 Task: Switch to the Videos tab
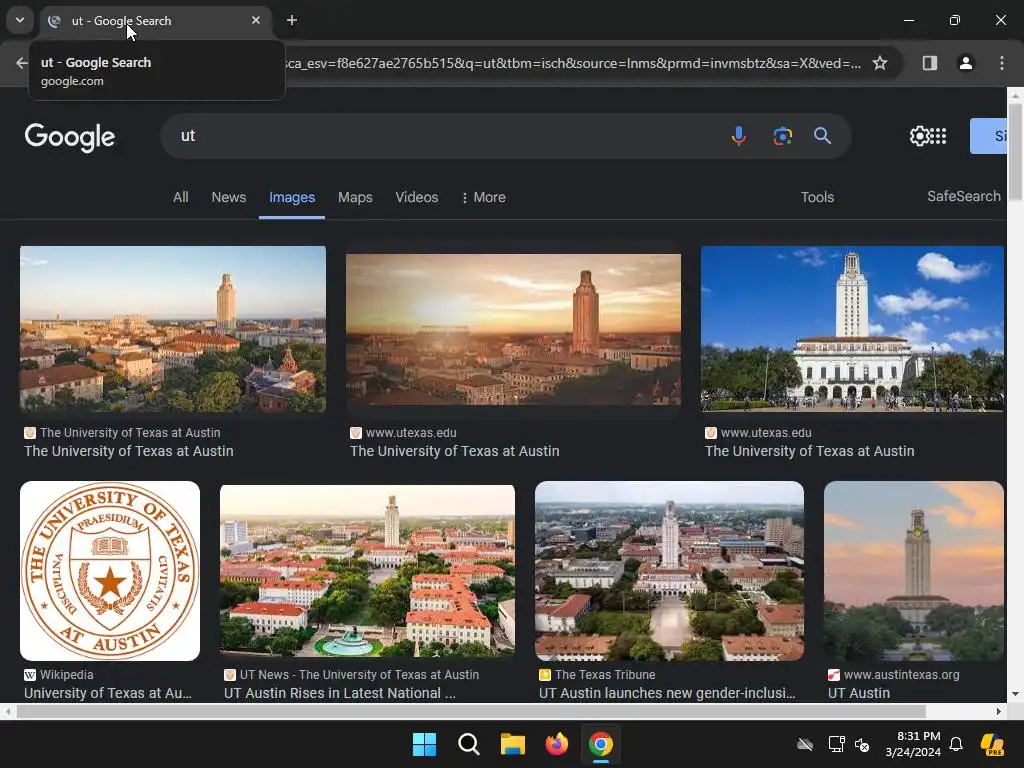point(417,197)
